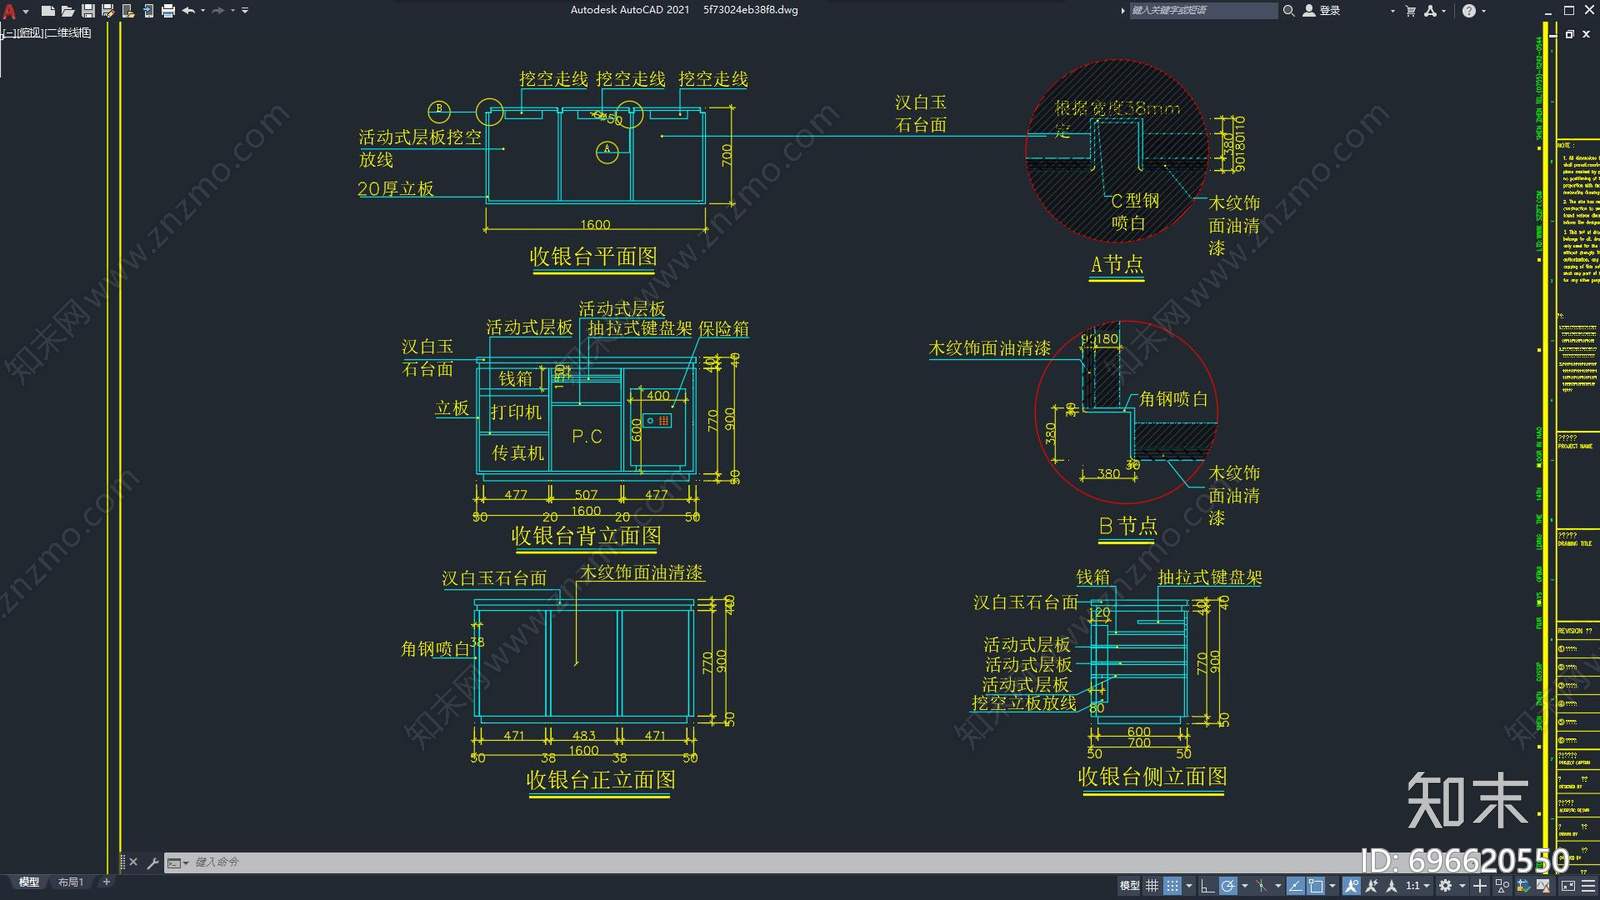Screen dimensions: 1600x900
Task: Click the Plot printer icon
Action: tap(168, 11)
